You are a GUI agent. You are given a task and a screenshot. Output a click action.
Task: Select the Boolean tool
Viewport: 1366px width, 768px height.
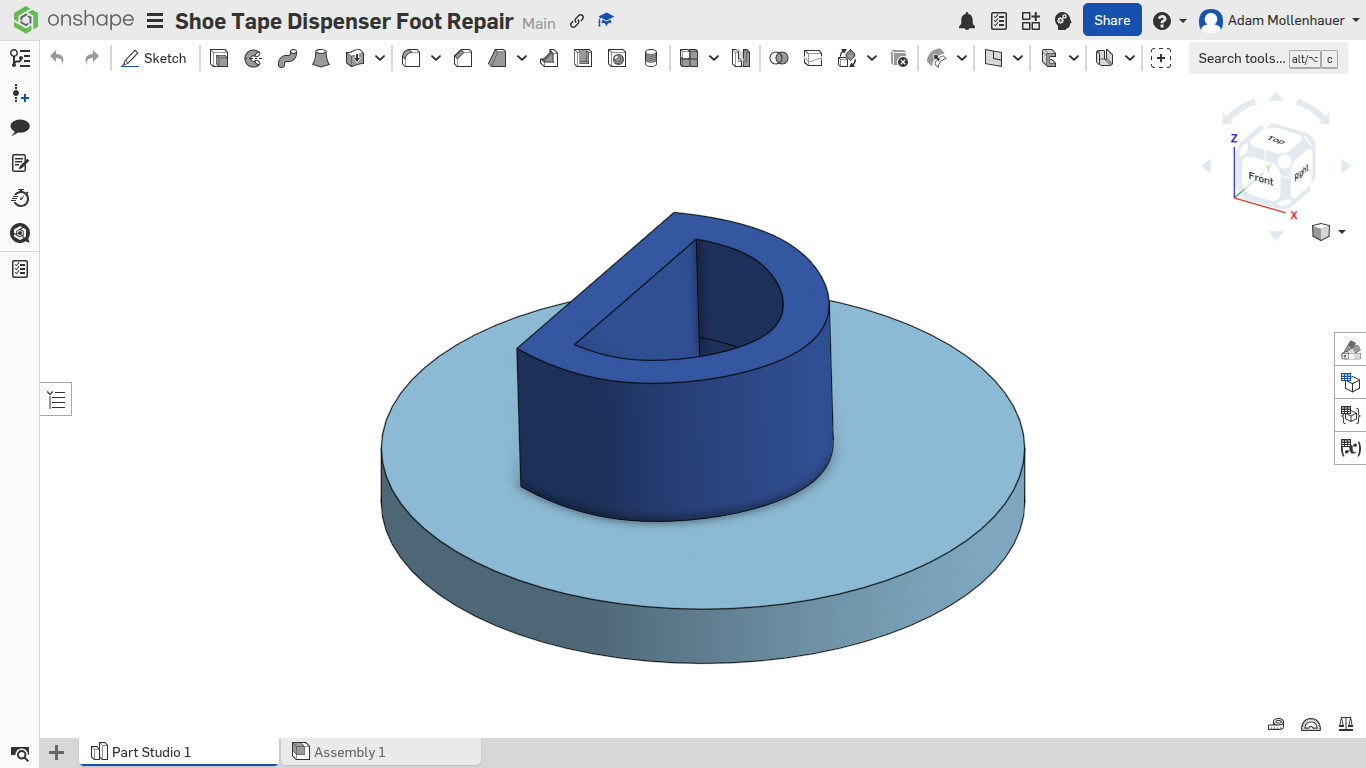coord(779,58)
